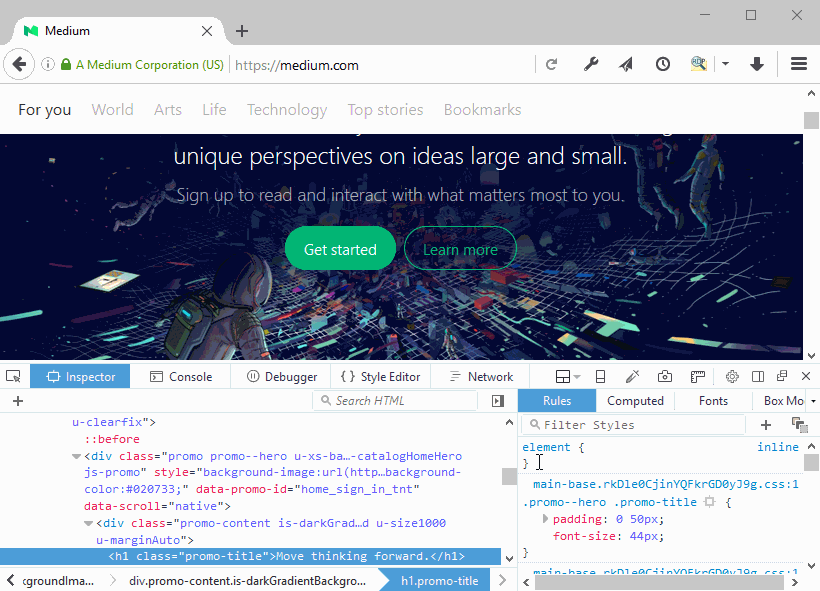Click the Learn more button
Viewport: 820px width, 591px height.
460,249
